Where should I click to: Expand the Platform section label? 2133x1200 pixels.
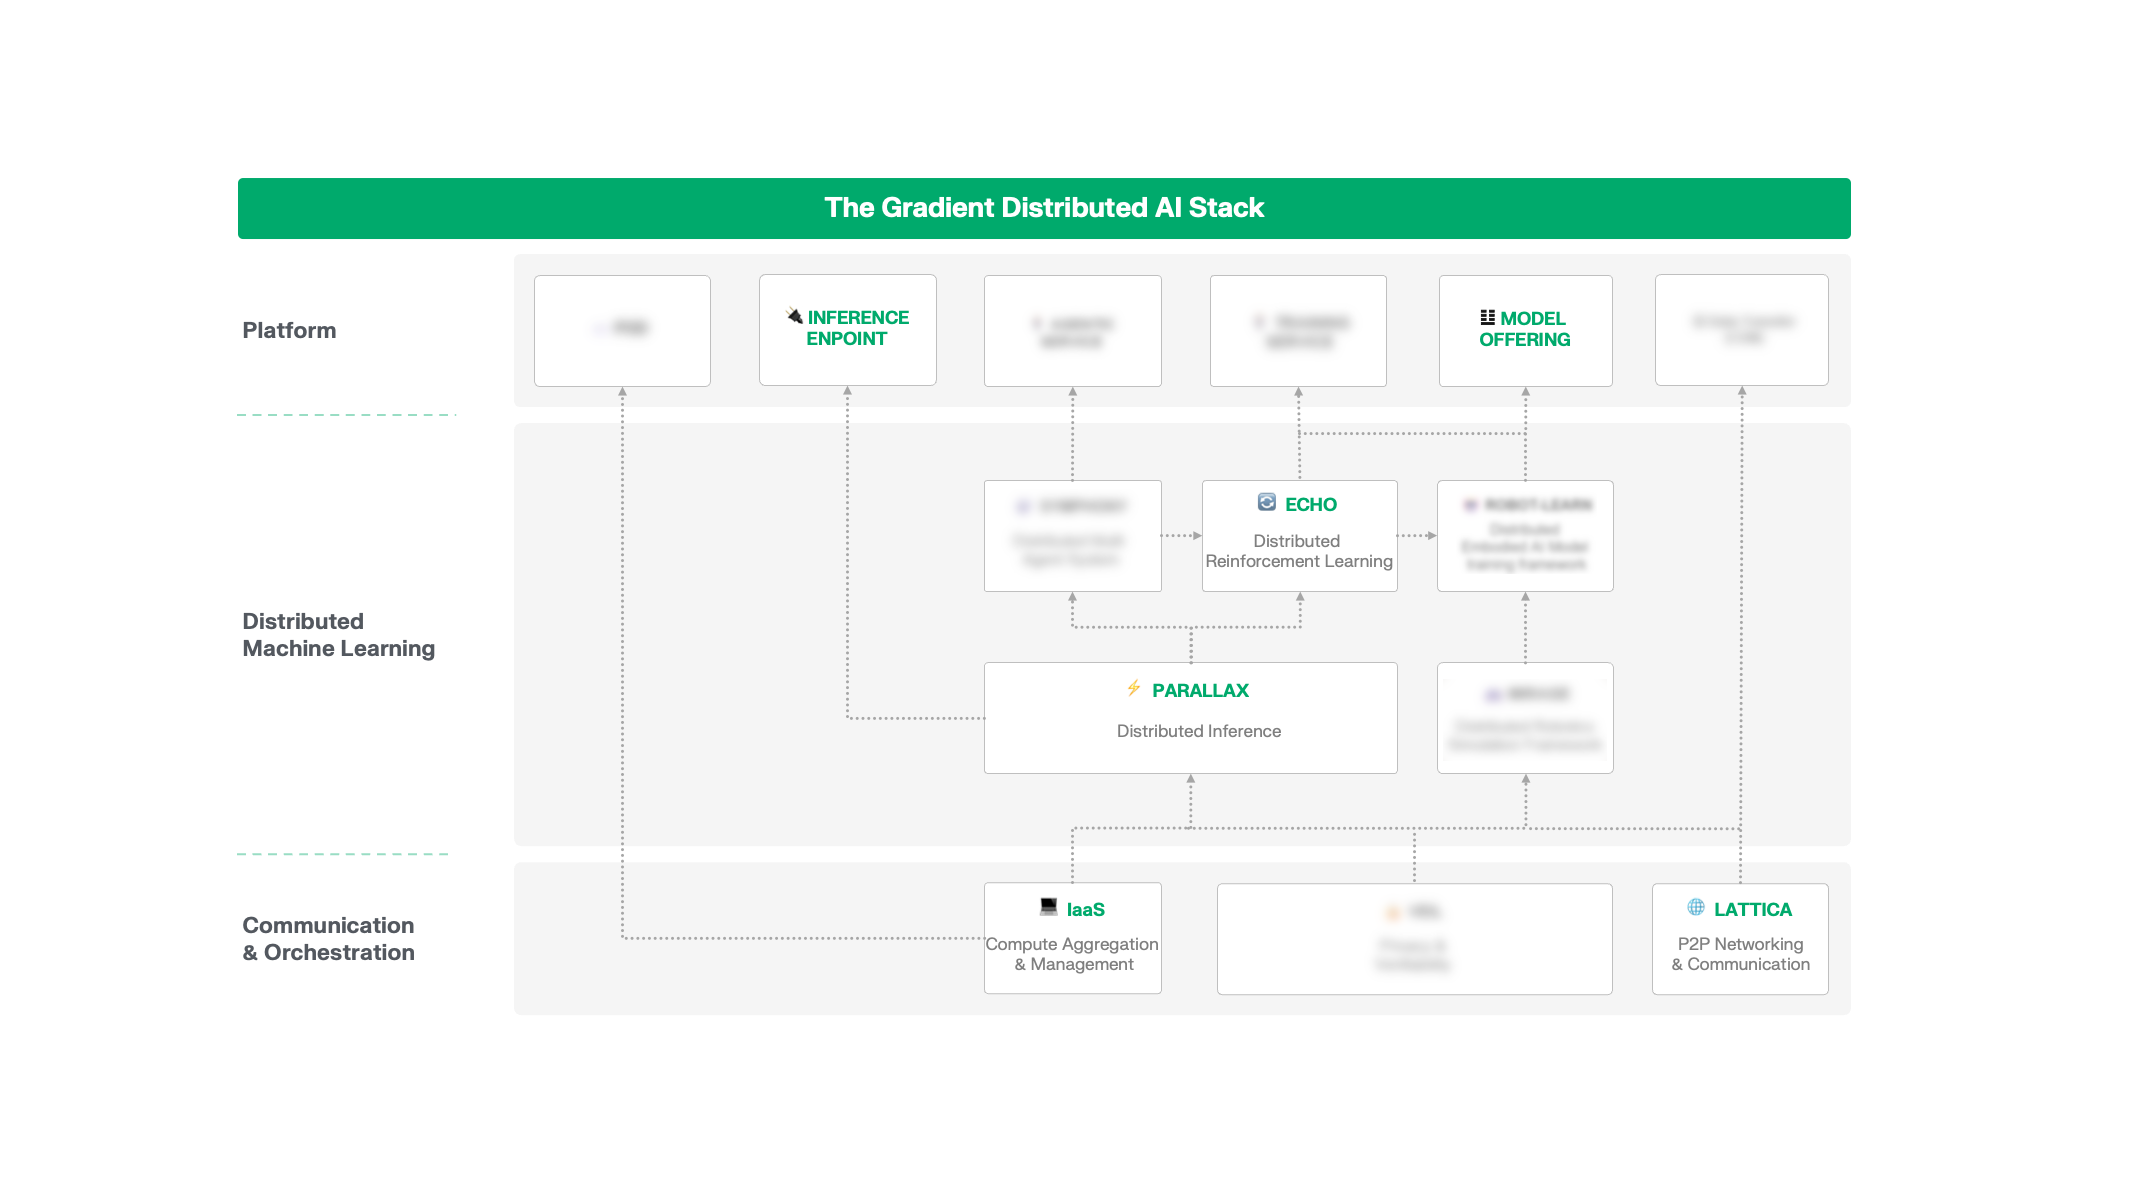(x=289, y=329)
